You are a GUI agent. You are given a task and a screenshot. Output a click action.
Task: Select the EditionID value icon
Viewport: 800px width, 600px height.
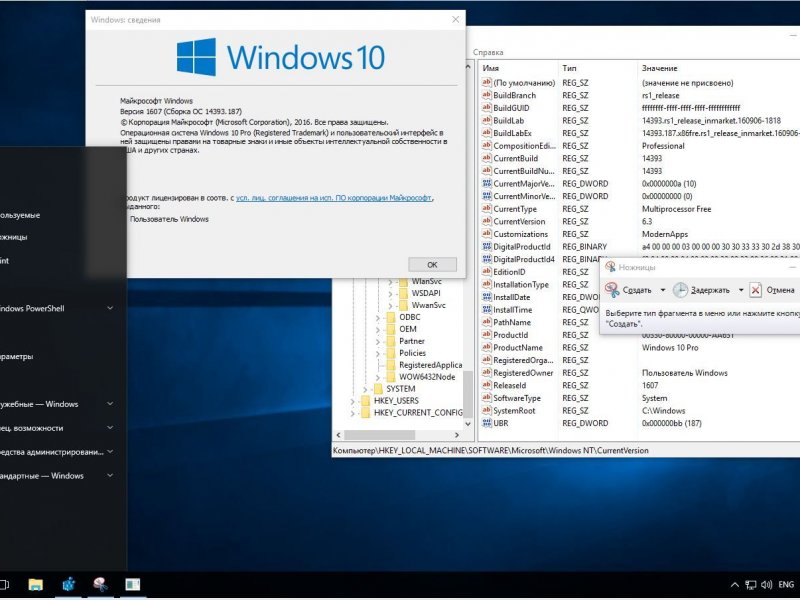486,271
